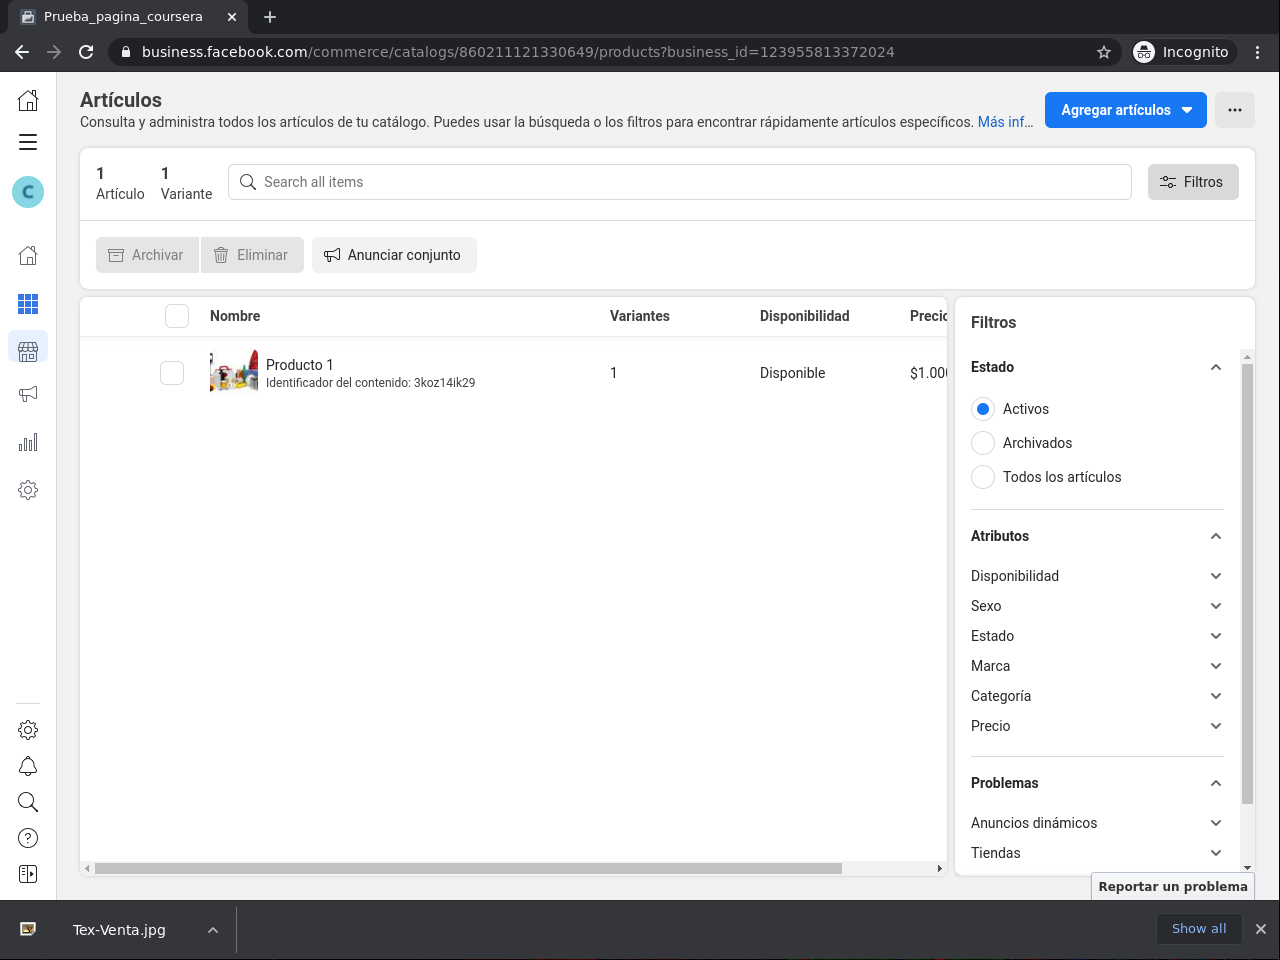The width and height of the screenshot is (1280, 960).
Task: Select the Archivados radio button
Action: (983, 443)
